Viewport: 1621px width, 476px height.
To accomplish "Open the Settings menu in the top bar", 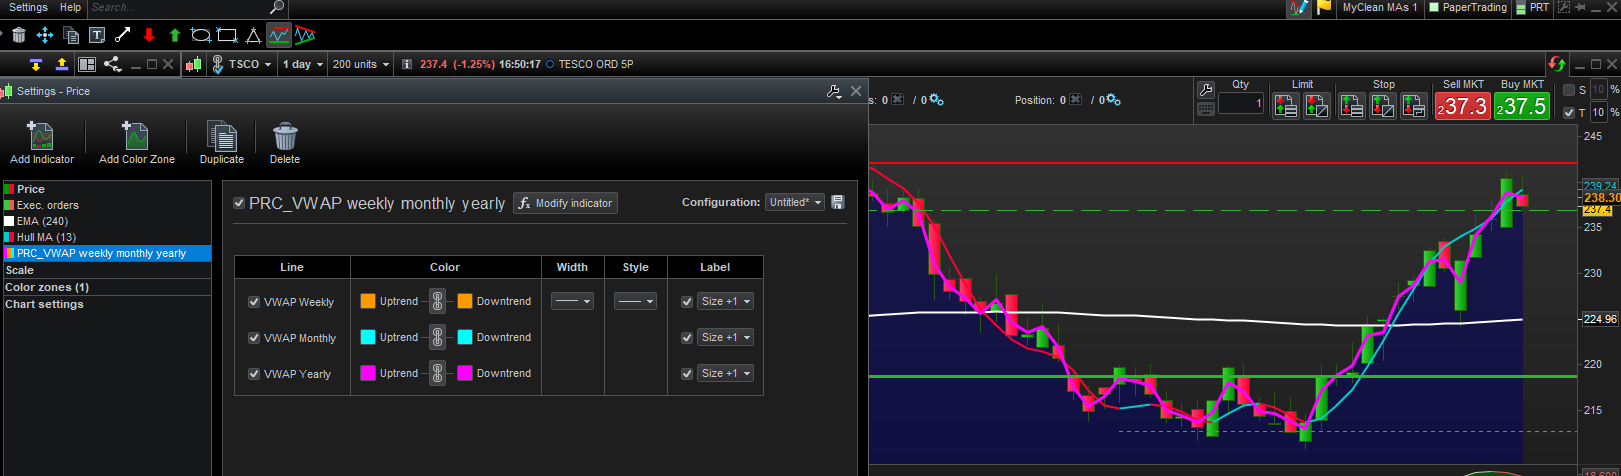I will click(x=28, y=7).
